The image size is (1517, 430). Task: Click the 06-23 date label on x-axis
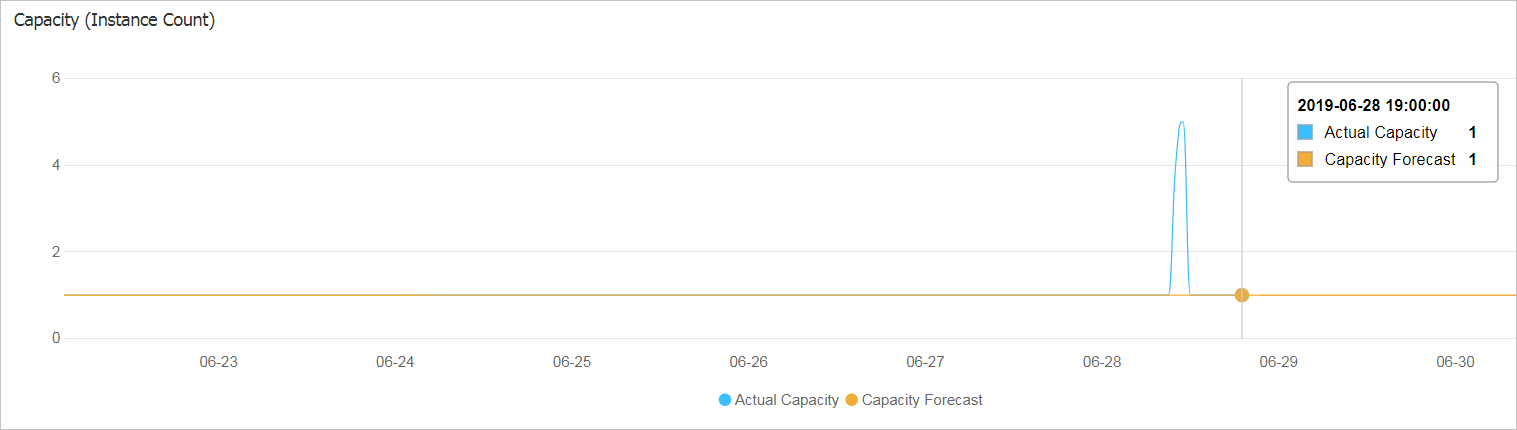[x=219, y=362]
